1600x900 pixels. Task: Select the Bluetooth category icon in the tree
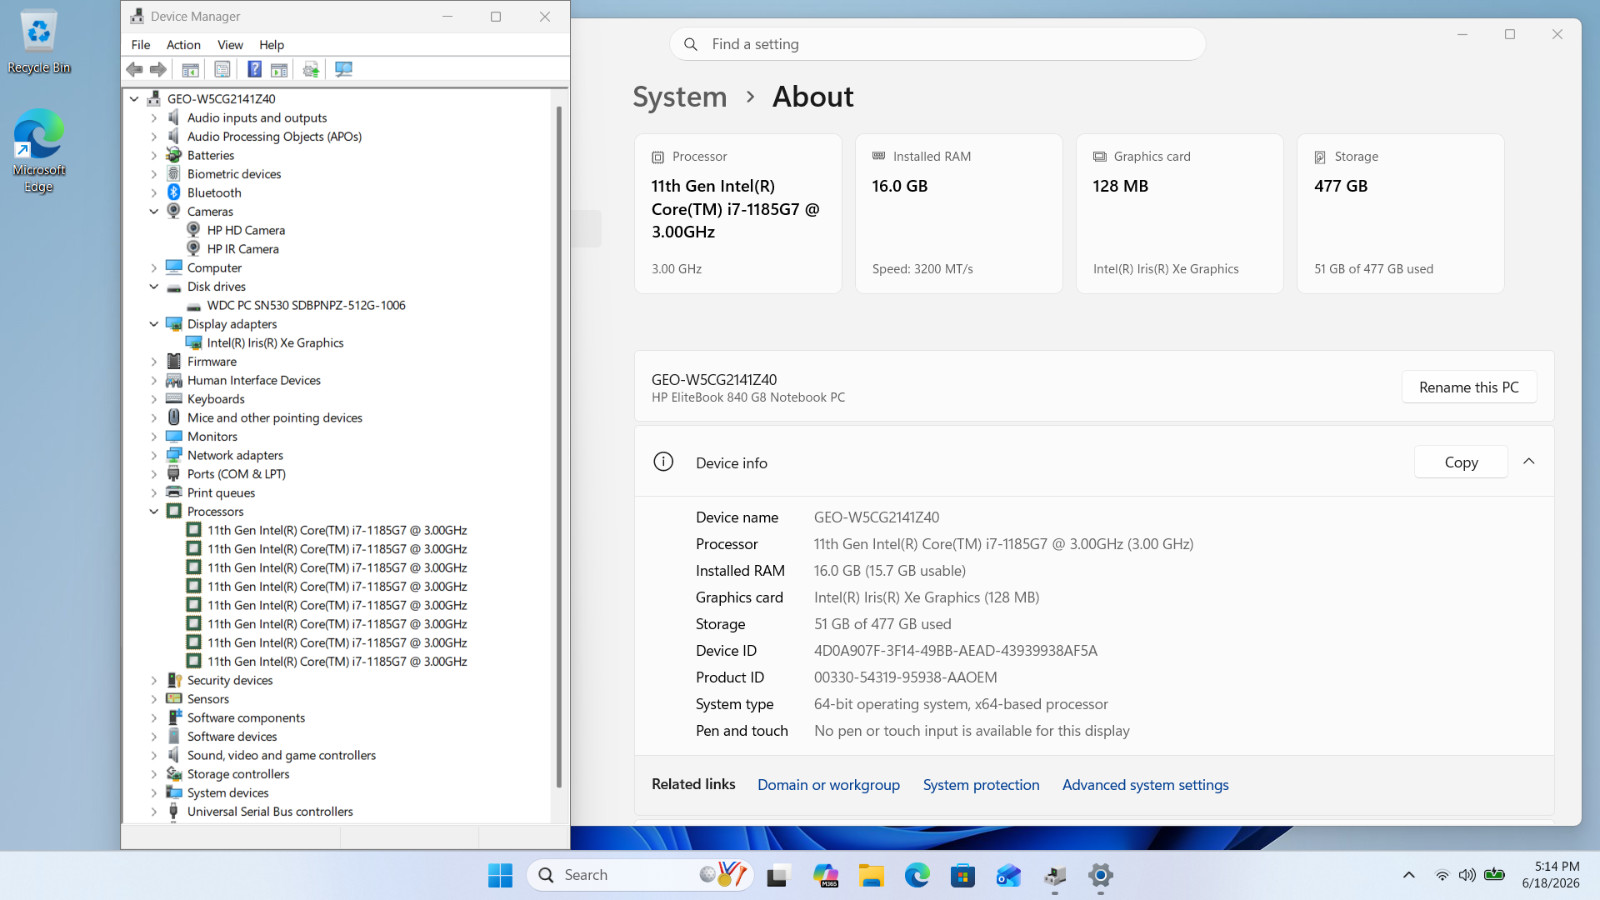174,192
